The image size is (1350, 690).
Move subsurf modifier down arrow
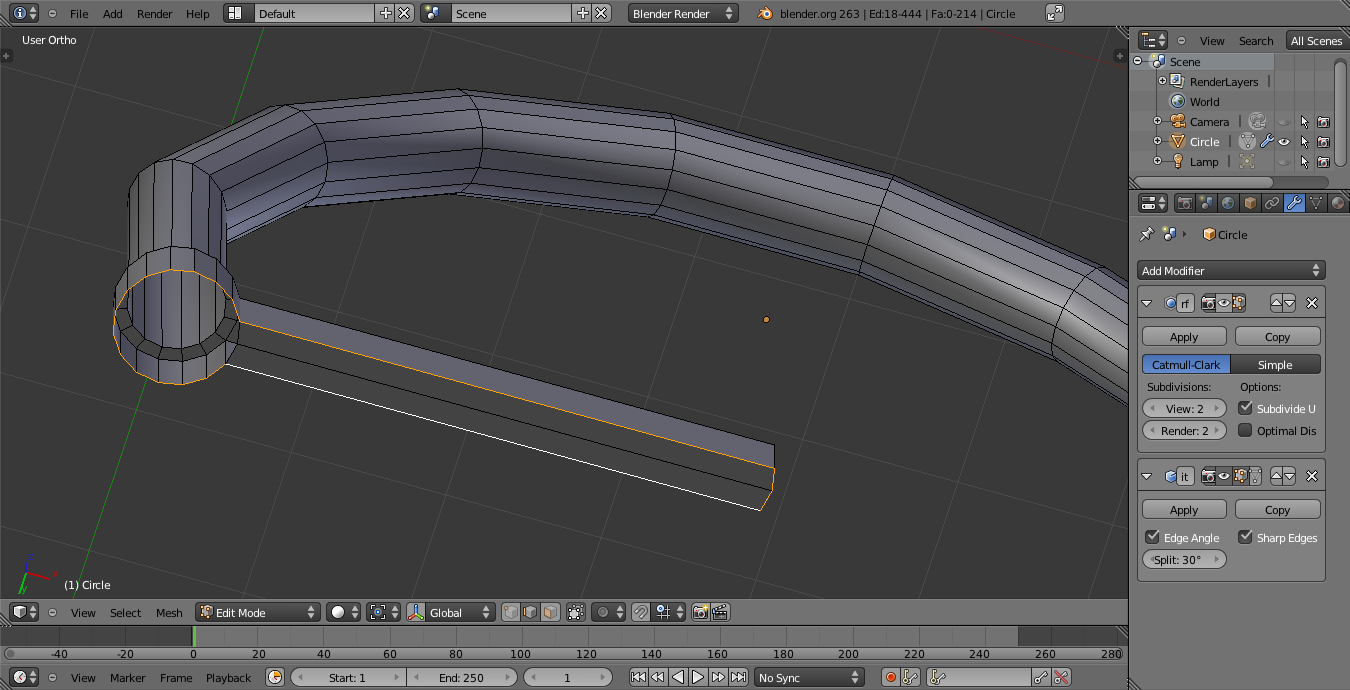pyautogui.click(x=1289, y=303)
